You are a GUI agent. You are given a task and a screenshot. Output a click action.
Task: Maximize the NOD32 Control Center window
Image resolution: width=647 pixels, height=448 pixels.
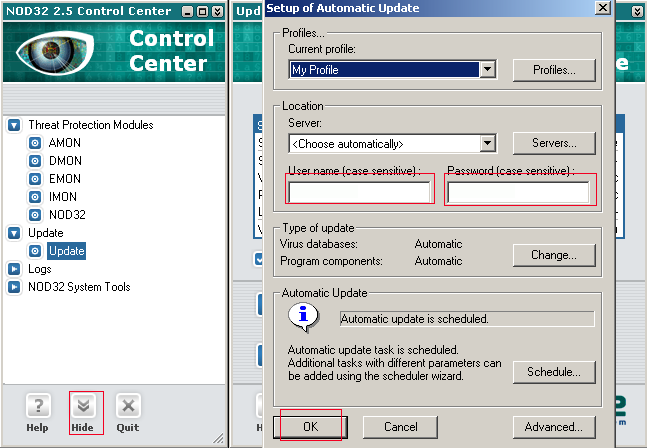click(202, 12)
